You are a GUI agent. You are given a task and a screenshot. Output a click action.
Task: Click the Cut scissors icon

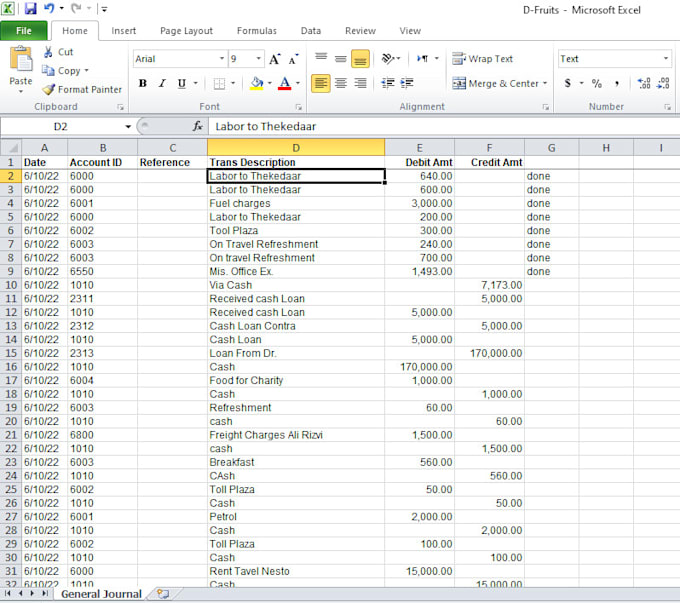pos(48,52)
